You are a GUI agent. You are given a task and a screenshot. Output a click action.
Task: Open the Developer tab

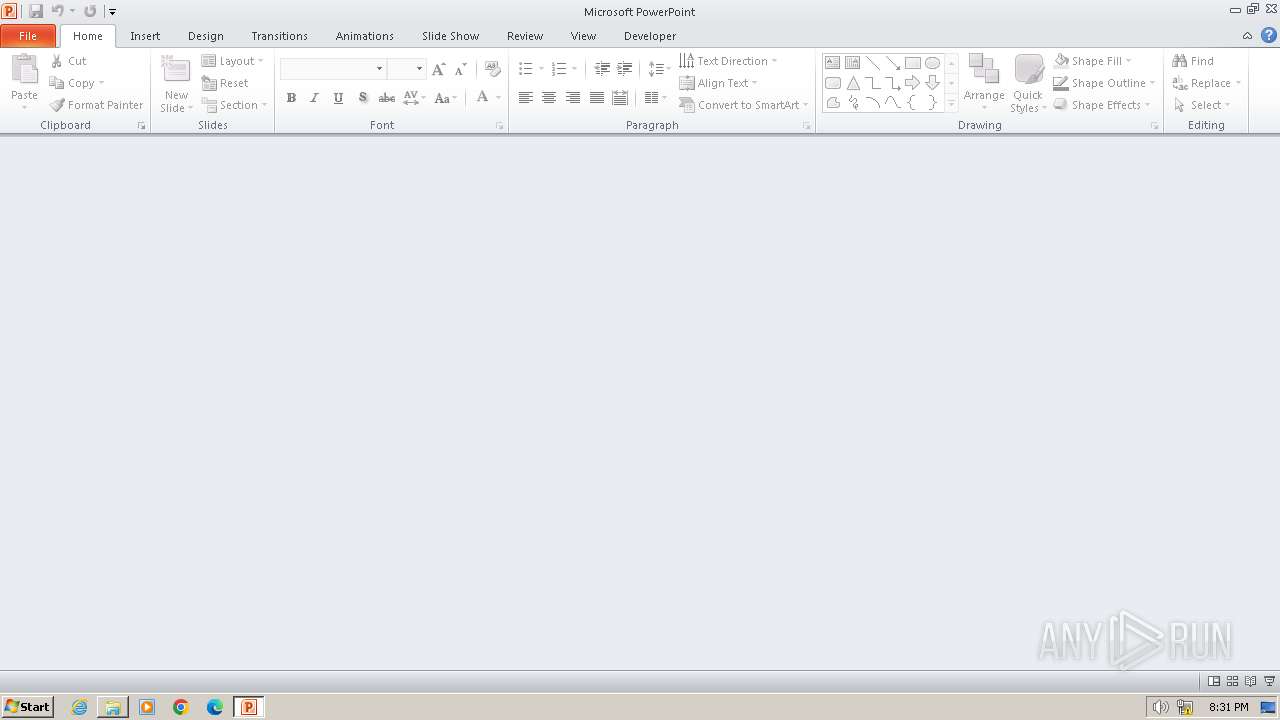(650, 36)
